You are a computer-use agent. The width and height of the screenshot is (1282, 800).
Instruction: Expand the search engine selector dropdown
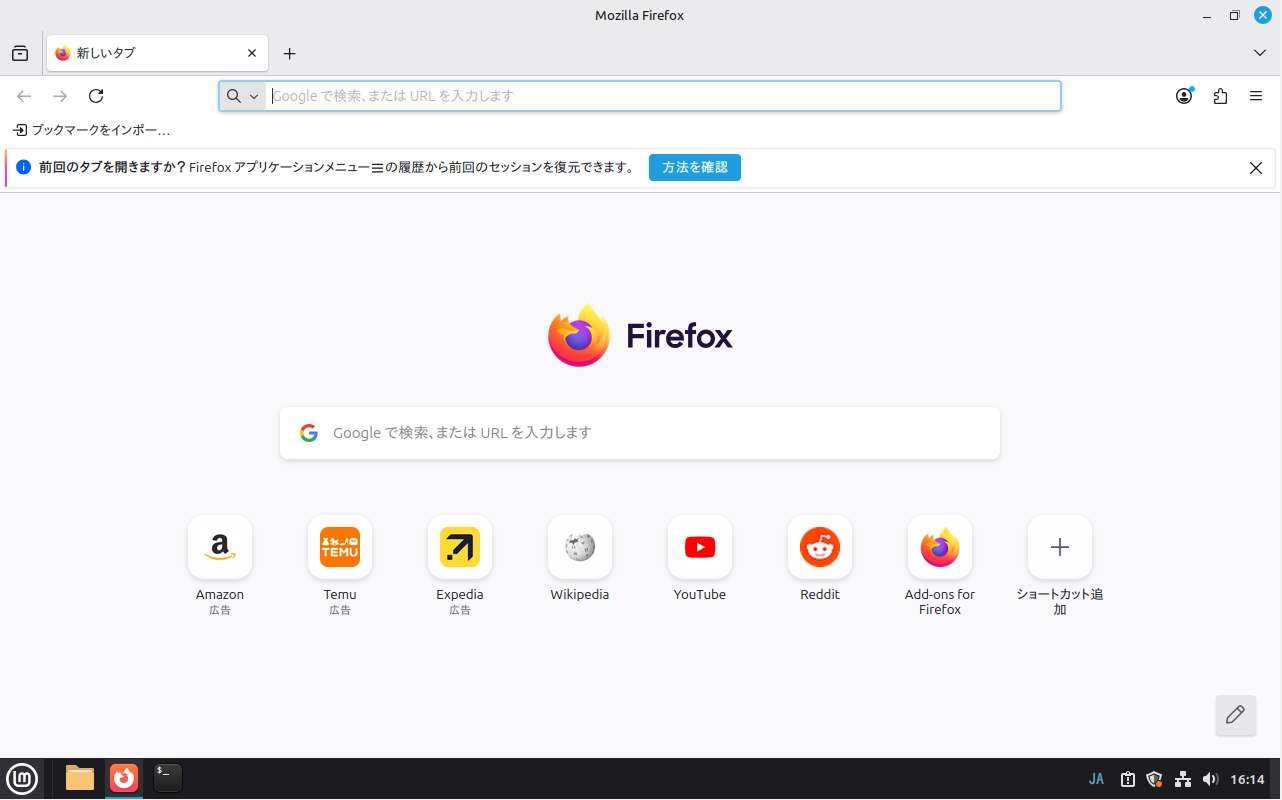coord(242,96)
